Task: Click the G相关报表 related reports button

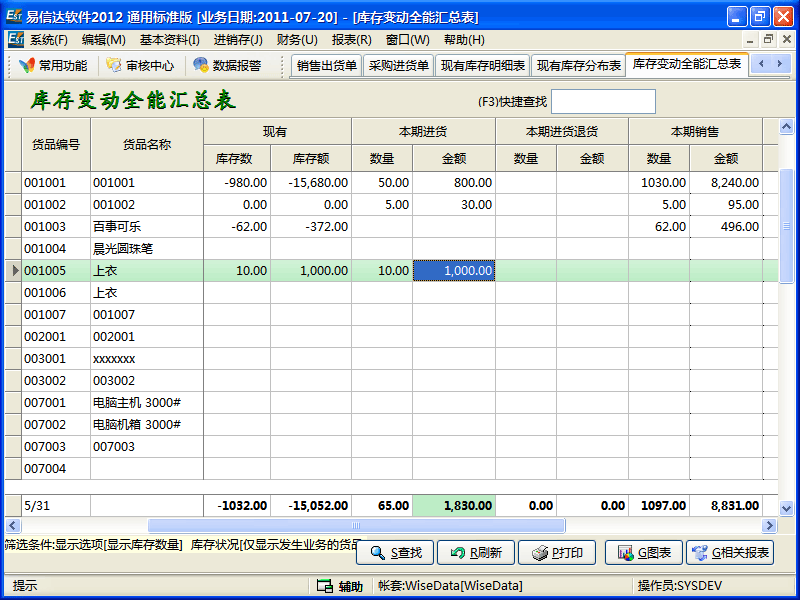Action: coord(729,552)
